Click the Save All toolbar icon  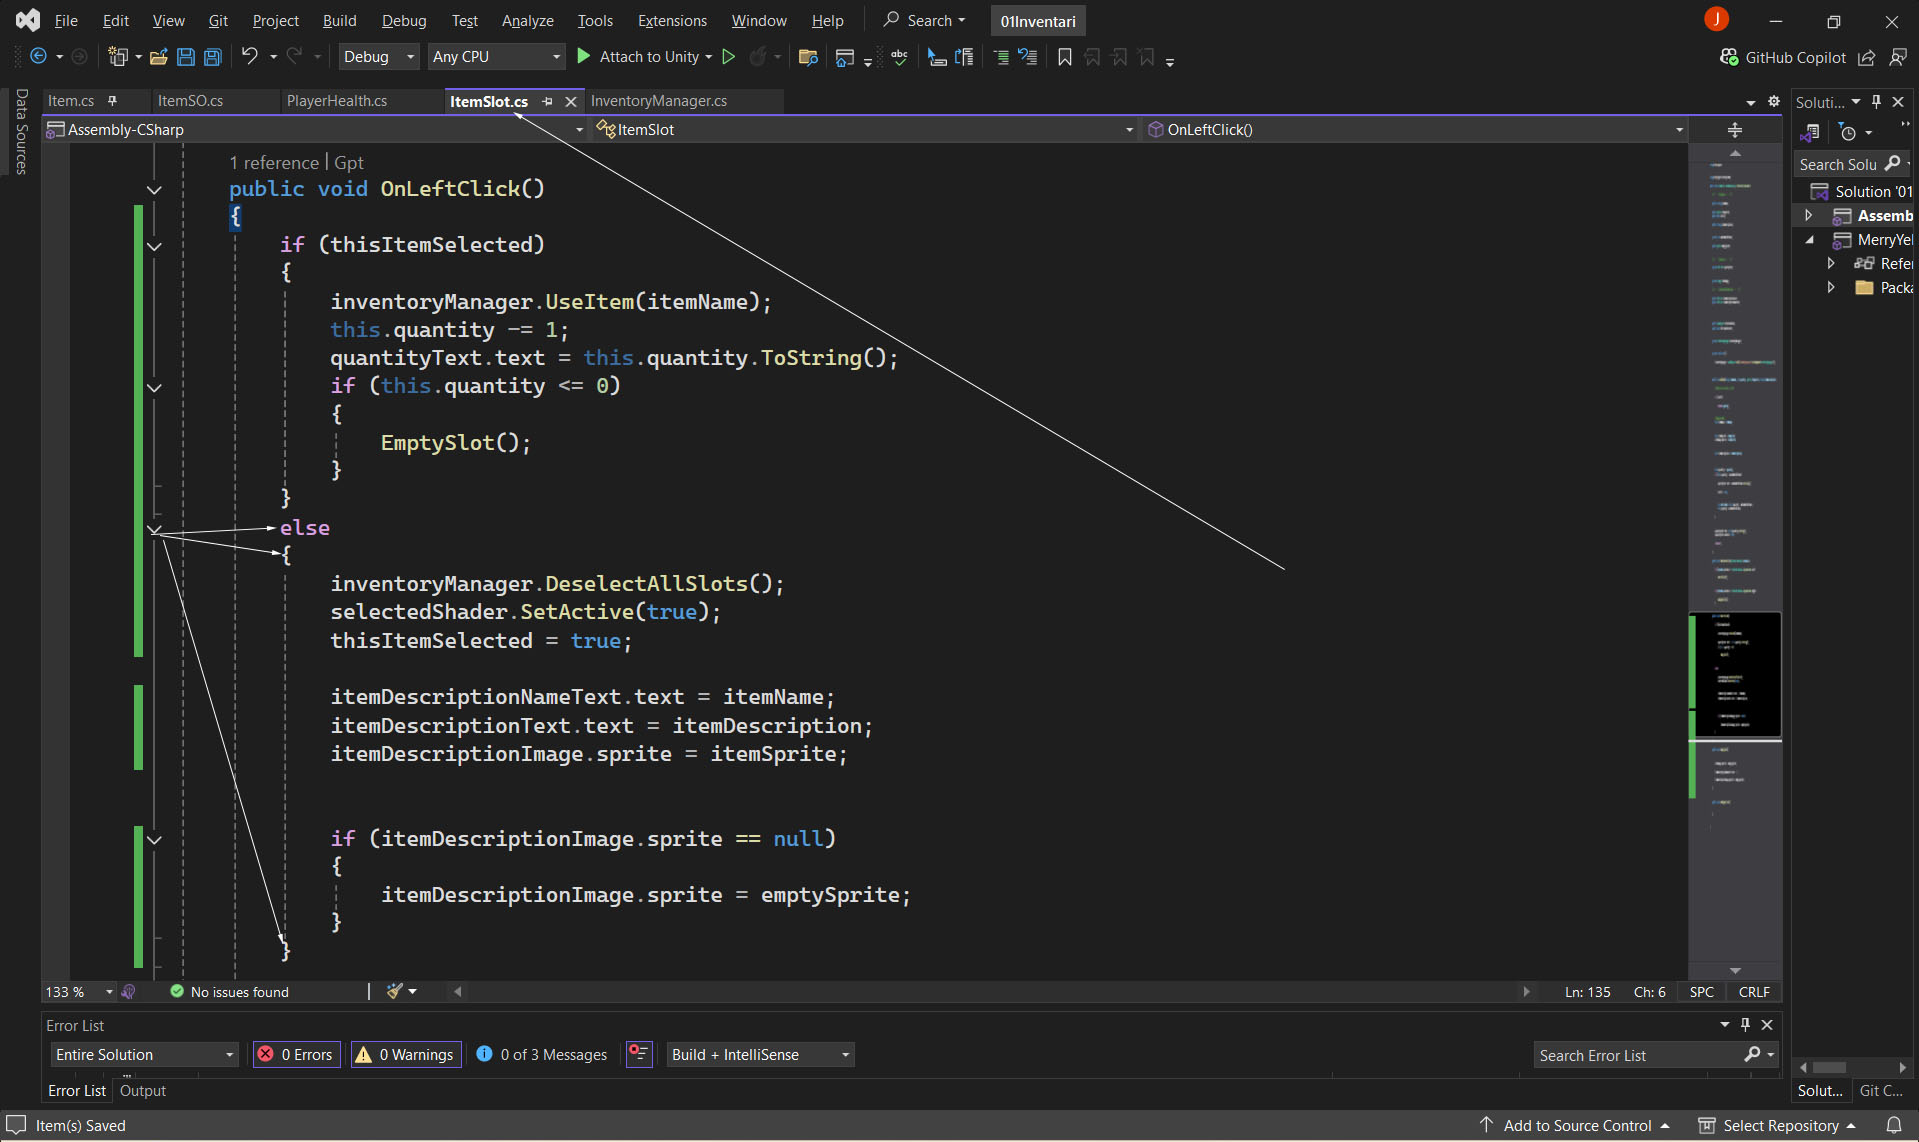pyautogui.click(x=213, y=57)
